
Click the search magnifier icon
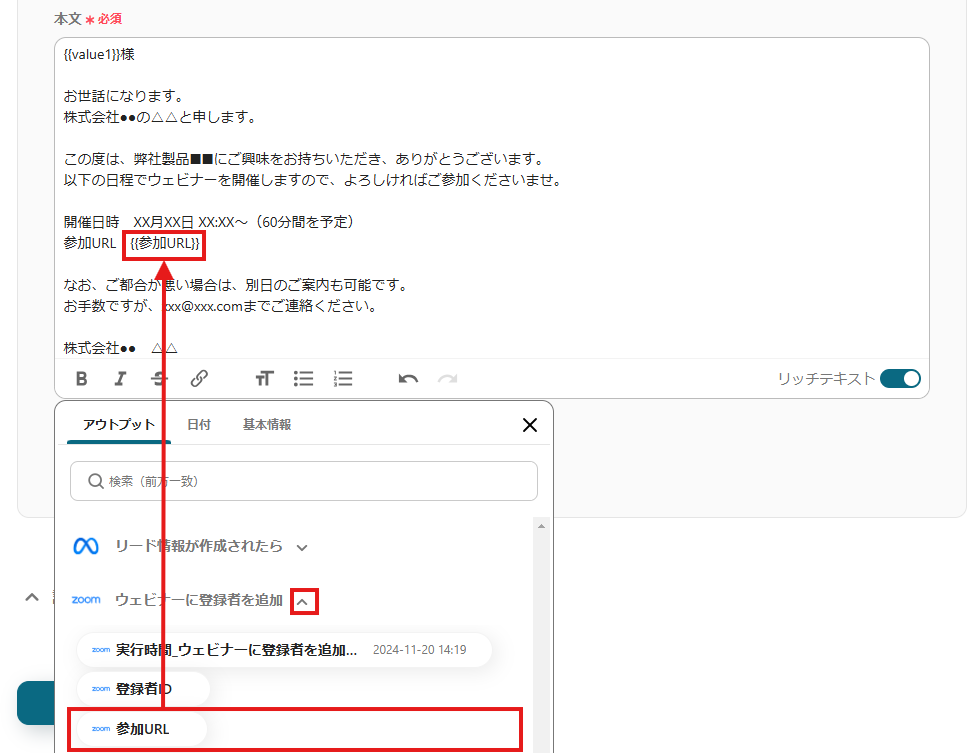[x=96, y=481]
